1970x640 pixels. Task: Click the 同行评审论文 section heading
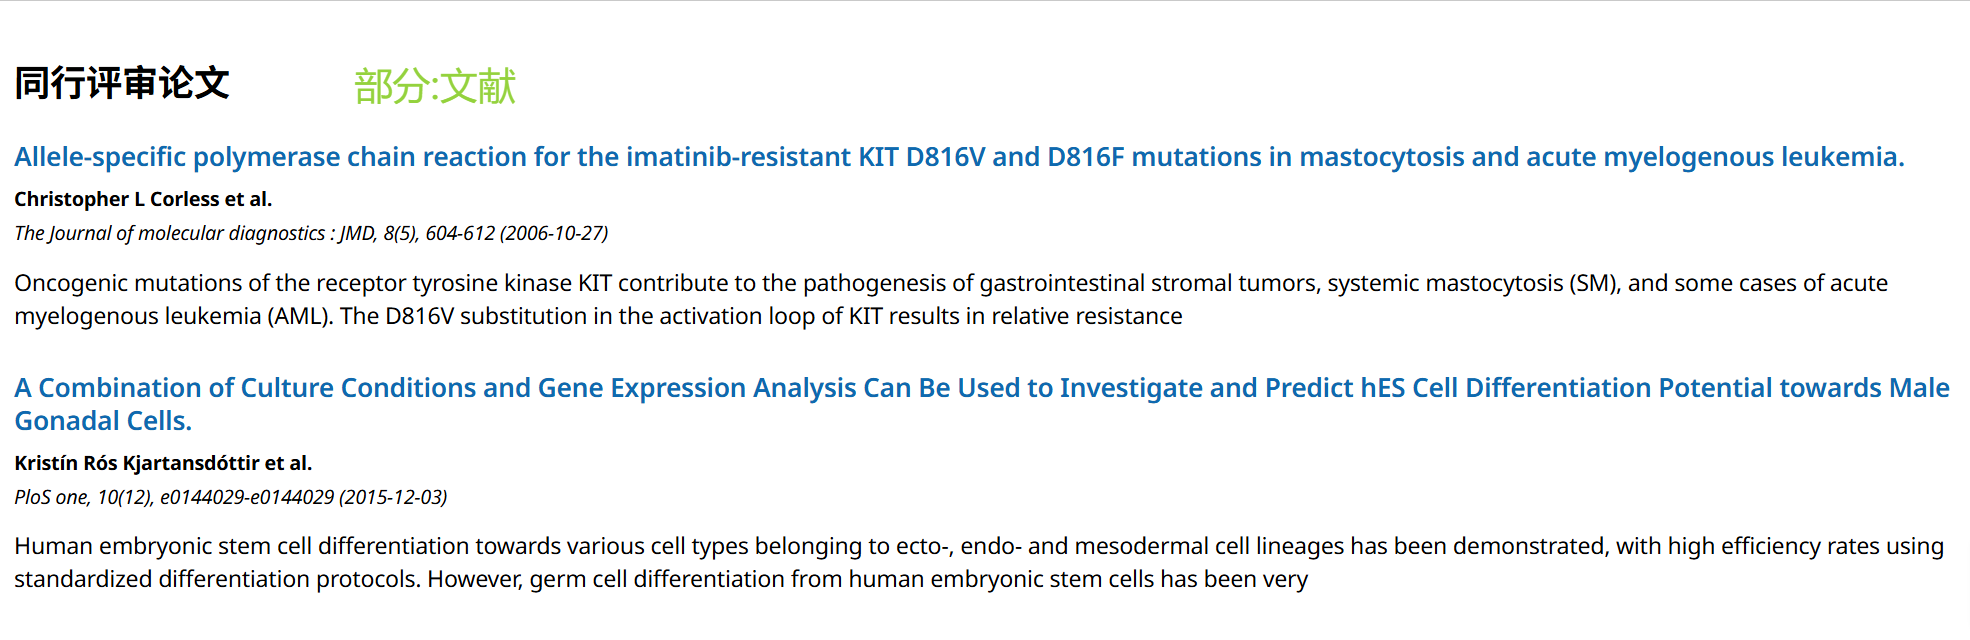pos(122,84)
